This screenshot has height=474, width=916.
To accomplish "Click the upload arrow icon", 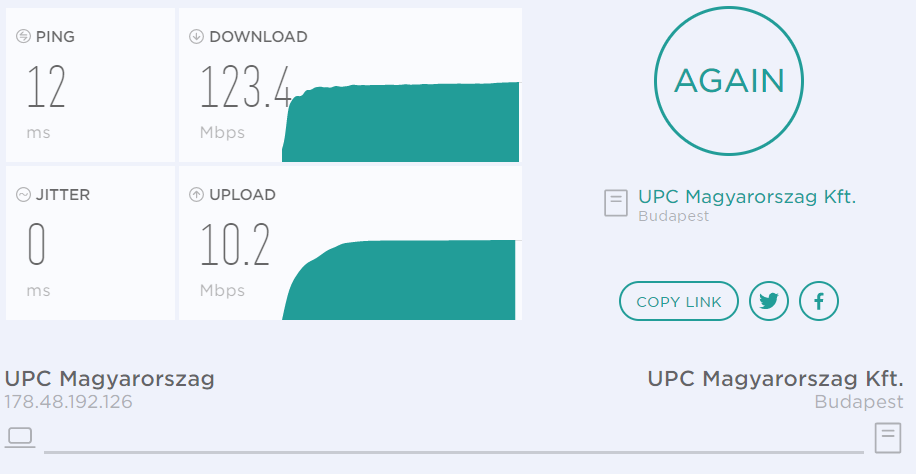I will tap(196, 195).
